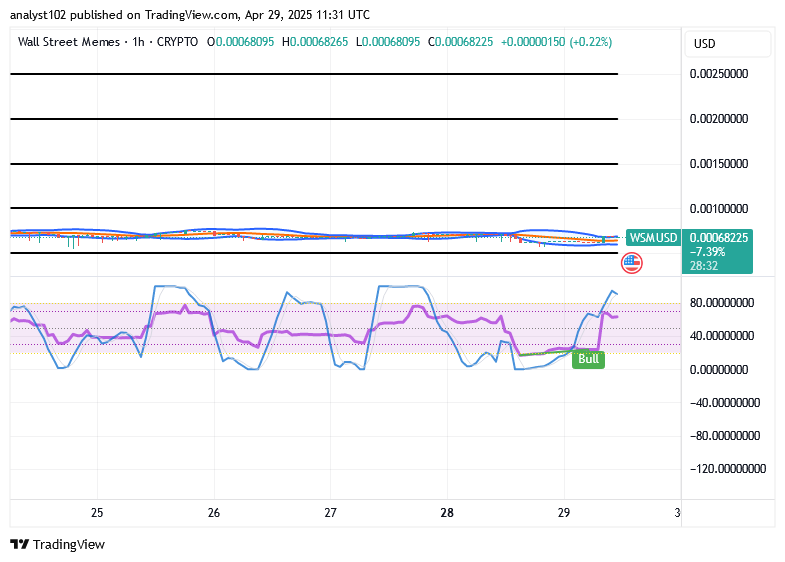Click the -40.00000000 oscillator axis label
785x562 pixels.
[725, 403]
